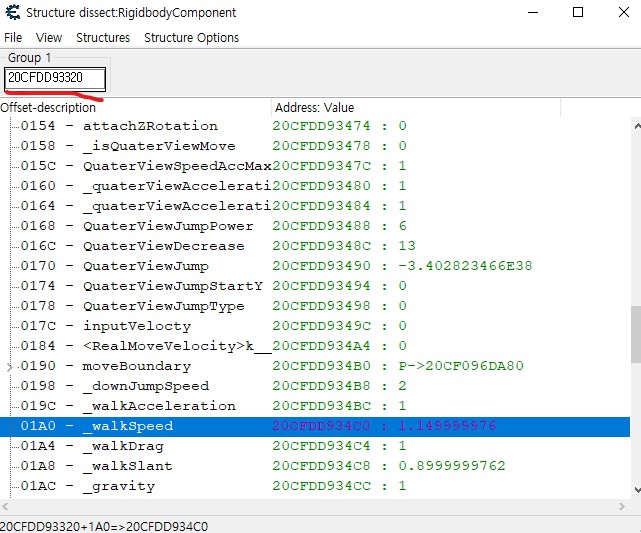Click the Cheat Engine title bar icon
Image resolution: width=641 pixels, height=533 pixels.
pyautogui.click(x=14, y=13)
